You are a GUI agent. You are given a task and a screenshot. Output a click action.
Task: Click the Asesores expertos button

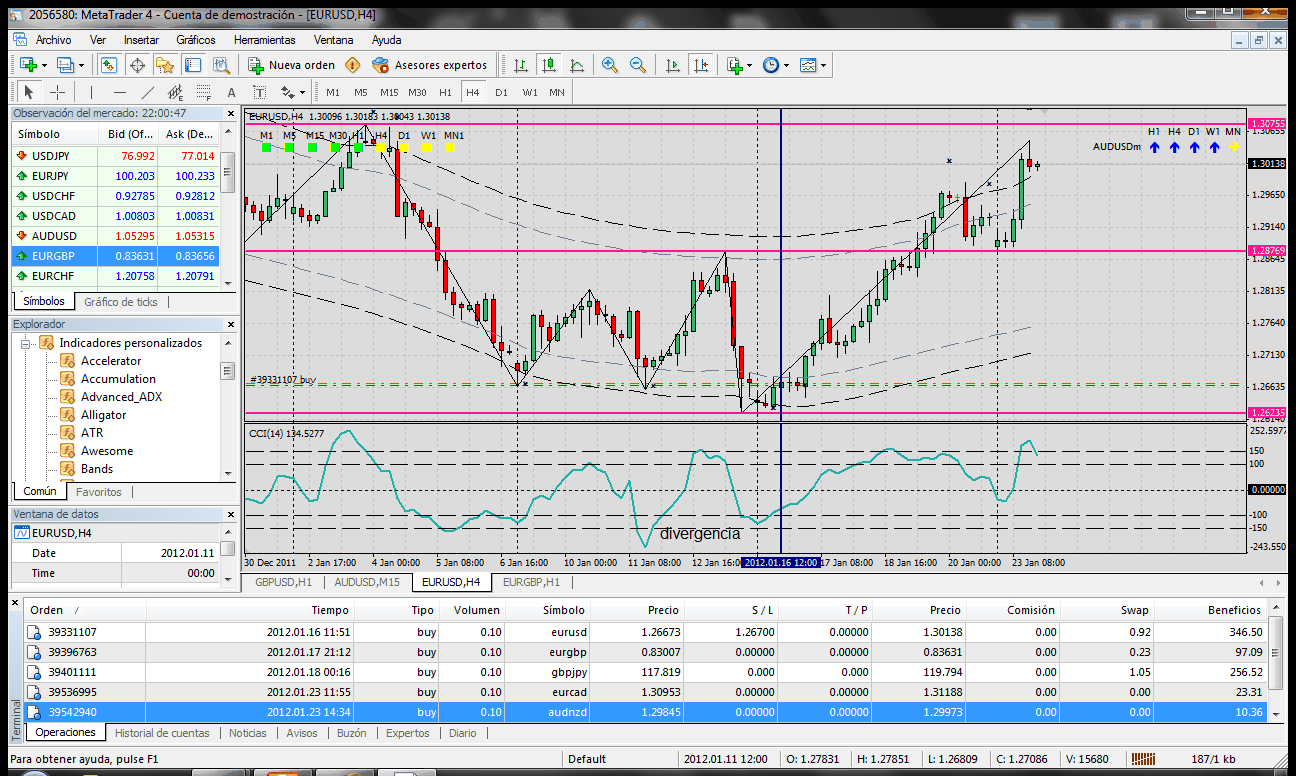point(430,65)
